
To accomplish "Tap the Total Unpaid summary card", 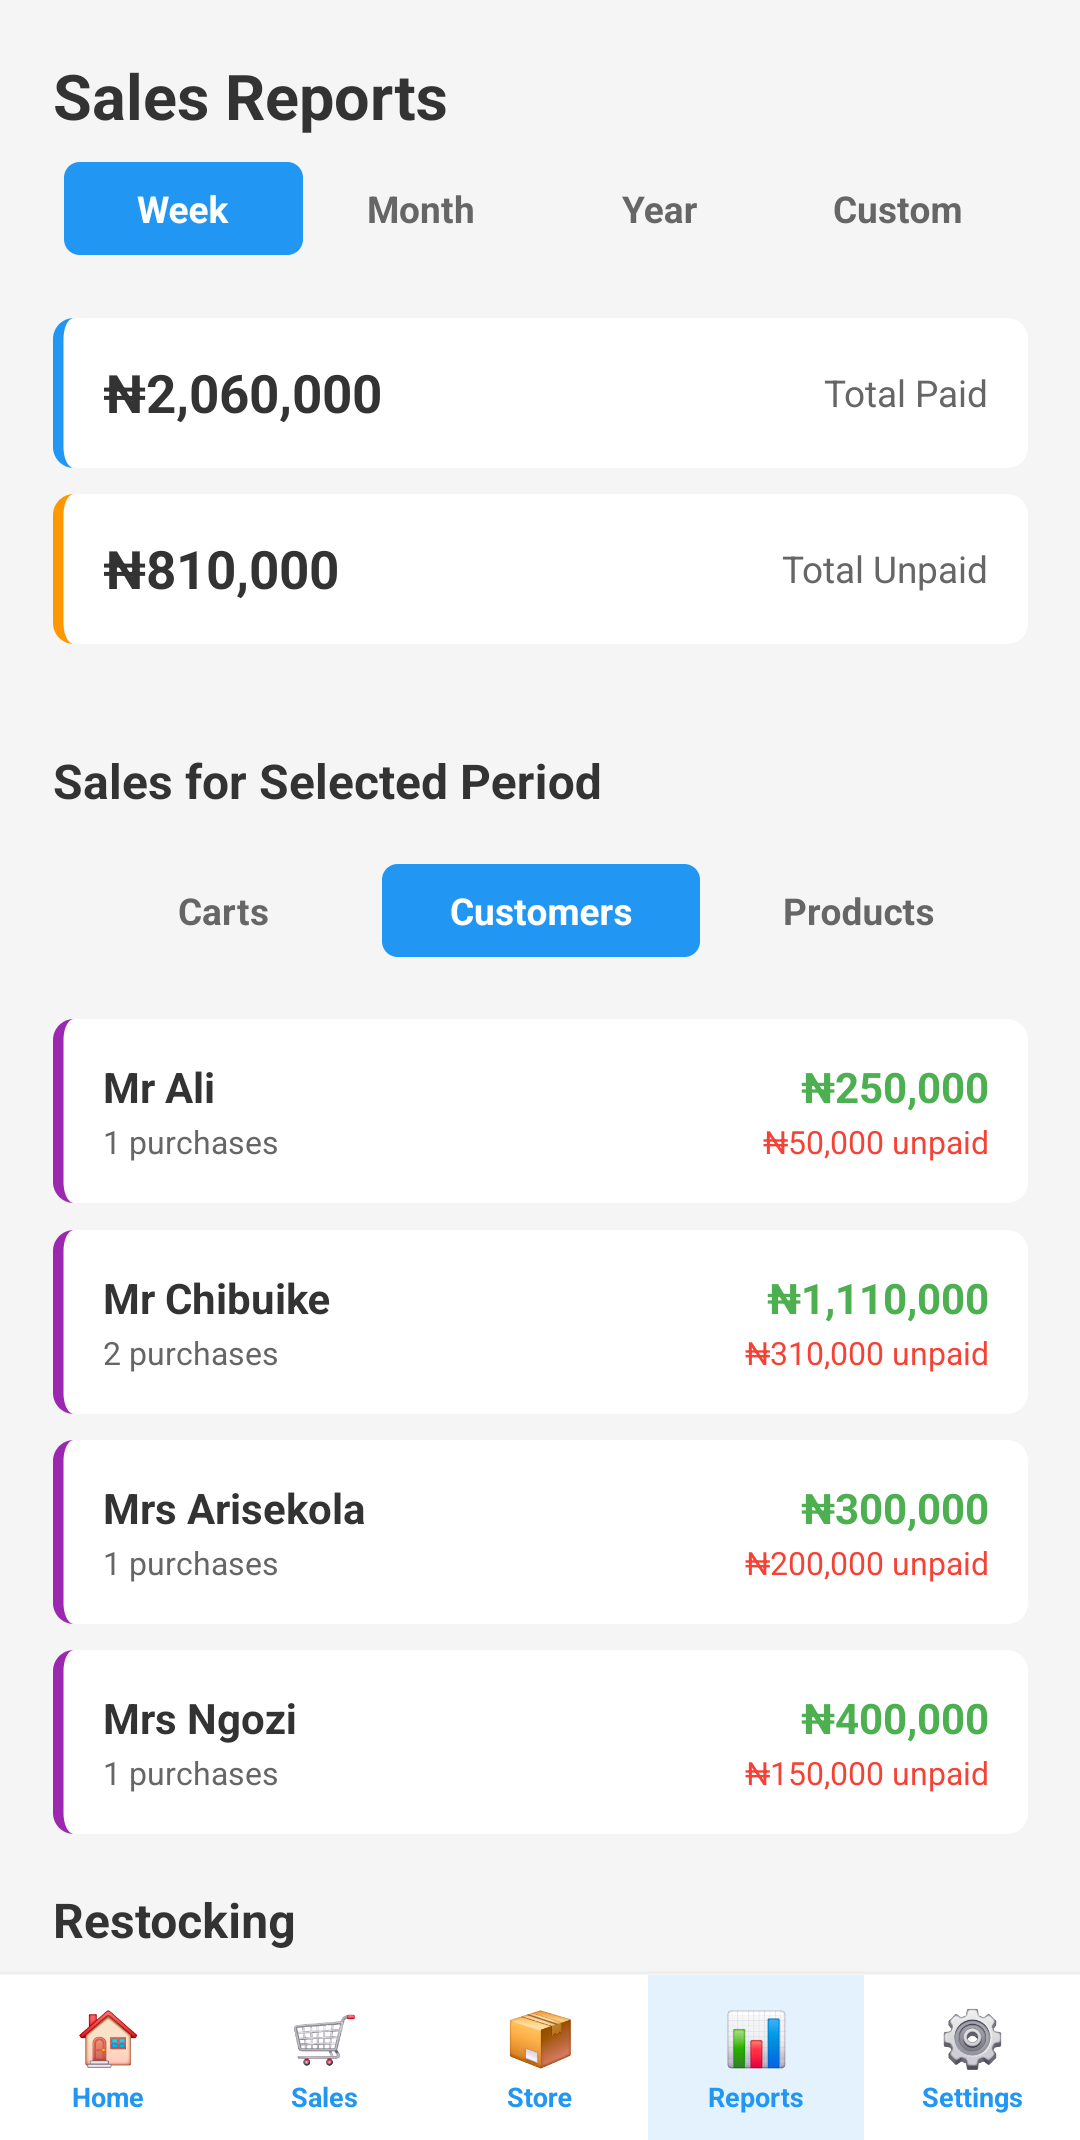I will [540, 569].
